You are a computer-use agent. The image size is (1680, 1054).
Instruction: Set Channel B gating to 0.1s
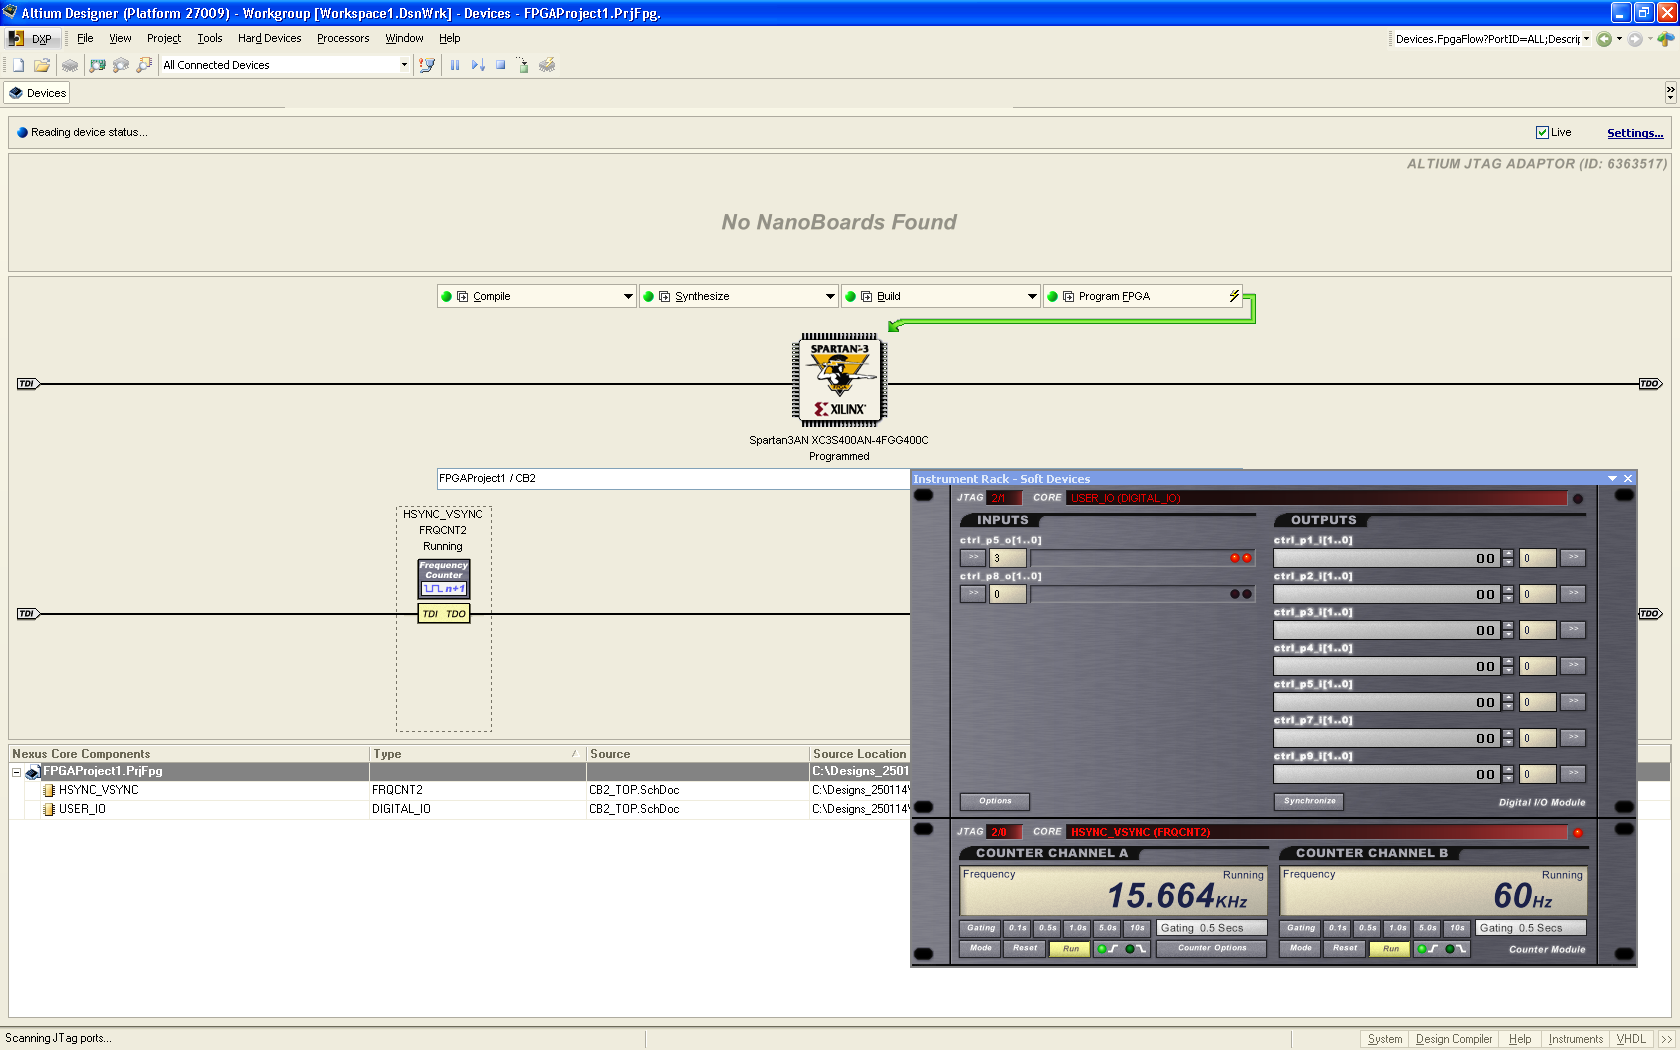click(x=1338, y=928)
